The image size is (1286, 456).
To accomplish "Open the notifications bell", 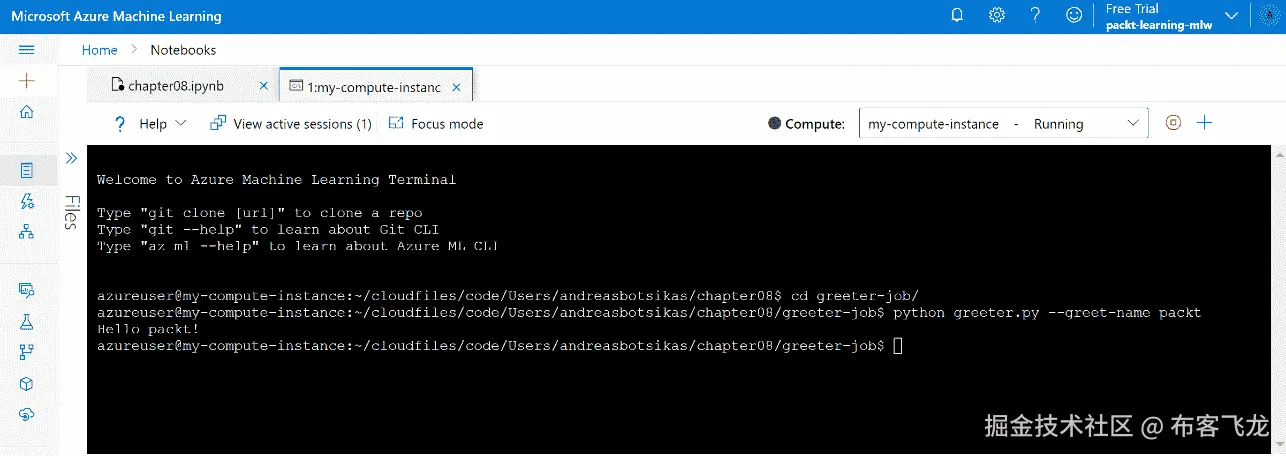I will coord(957,15).
